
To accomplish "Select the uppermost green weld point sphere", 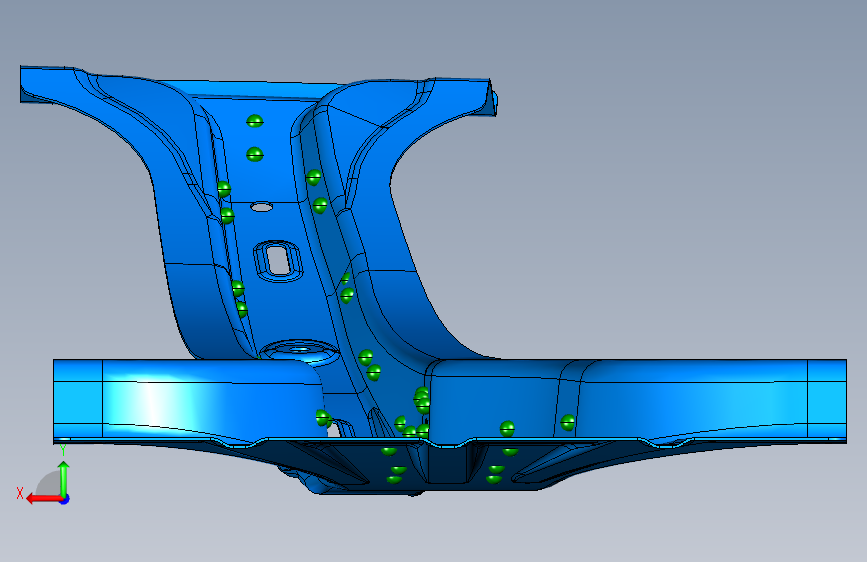I will pyautogui.click(x=254, y=121).
